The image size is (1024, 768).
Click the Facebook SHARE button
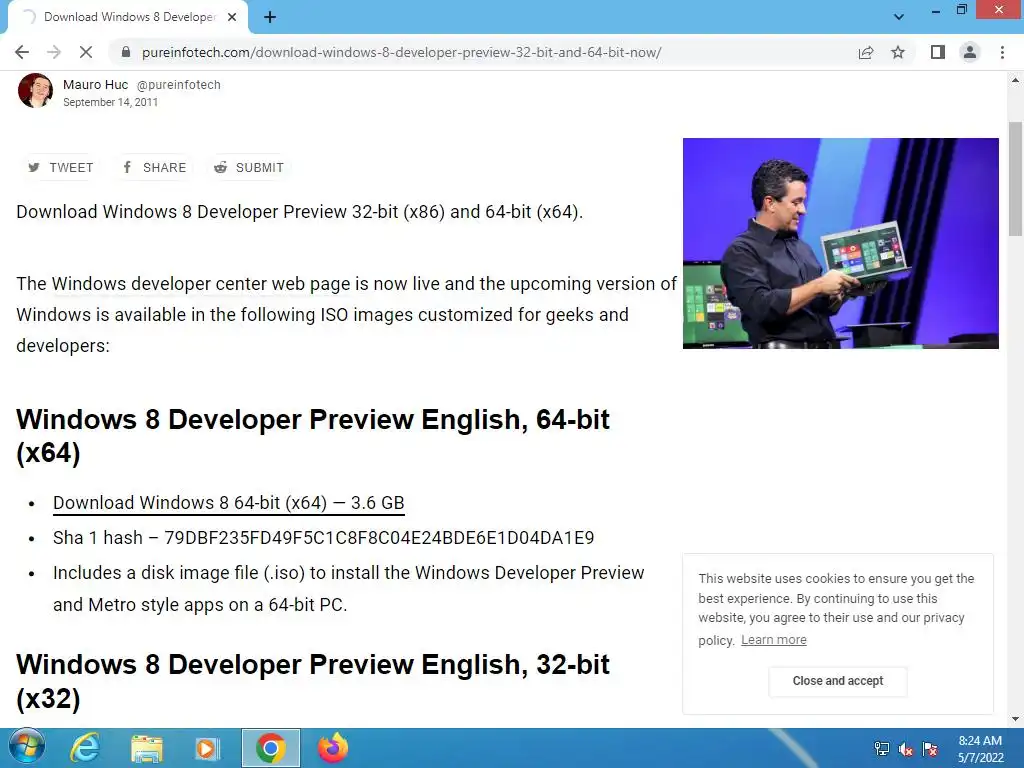click(x=155, y=167)
